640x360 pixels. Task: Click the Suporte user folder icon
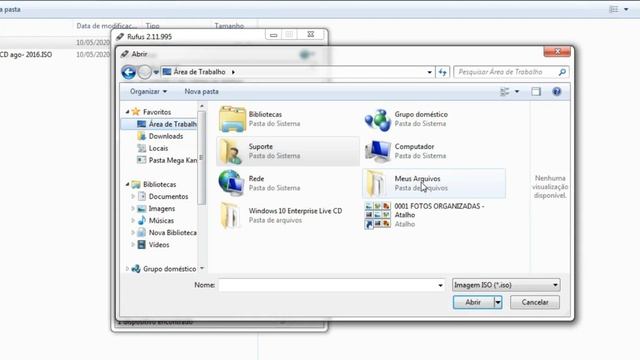pos(231,151)
